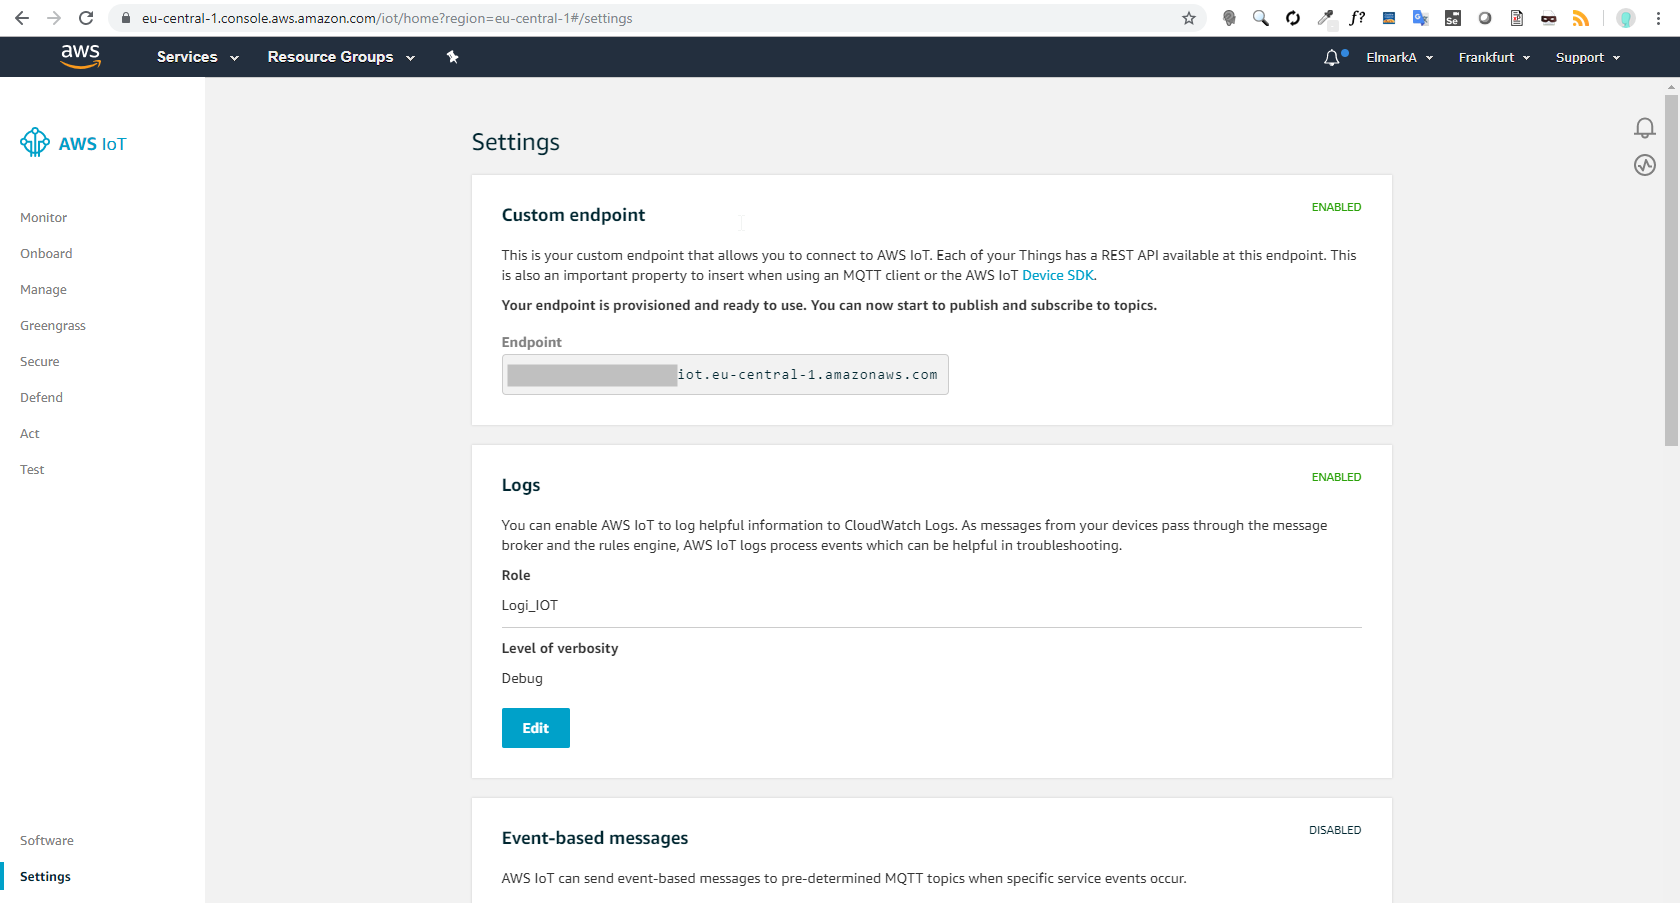Click the Endpoint address field
Image resolution: width=1680 pixels, height=903 pixels.
725,375
